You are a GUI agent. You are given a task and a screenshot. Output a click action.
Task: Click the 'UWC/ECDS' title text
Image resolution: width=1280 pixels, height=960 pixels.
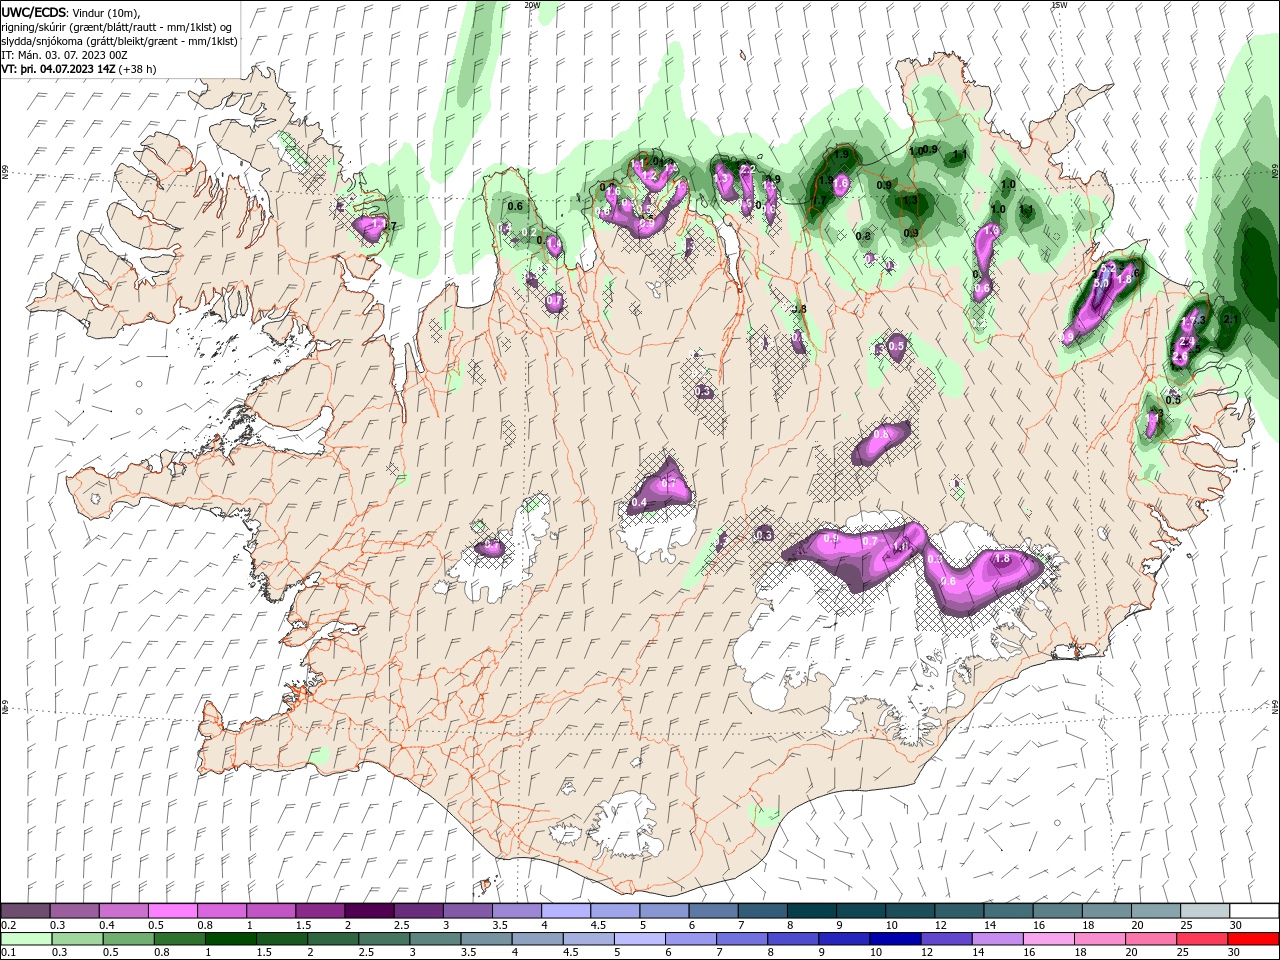(34, 12)
